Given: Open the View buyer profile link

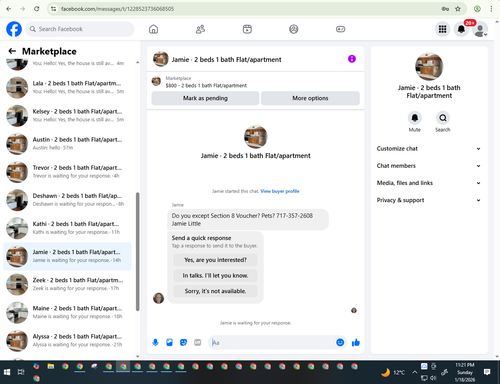Looking at the screenshot, I should (280, 191).
